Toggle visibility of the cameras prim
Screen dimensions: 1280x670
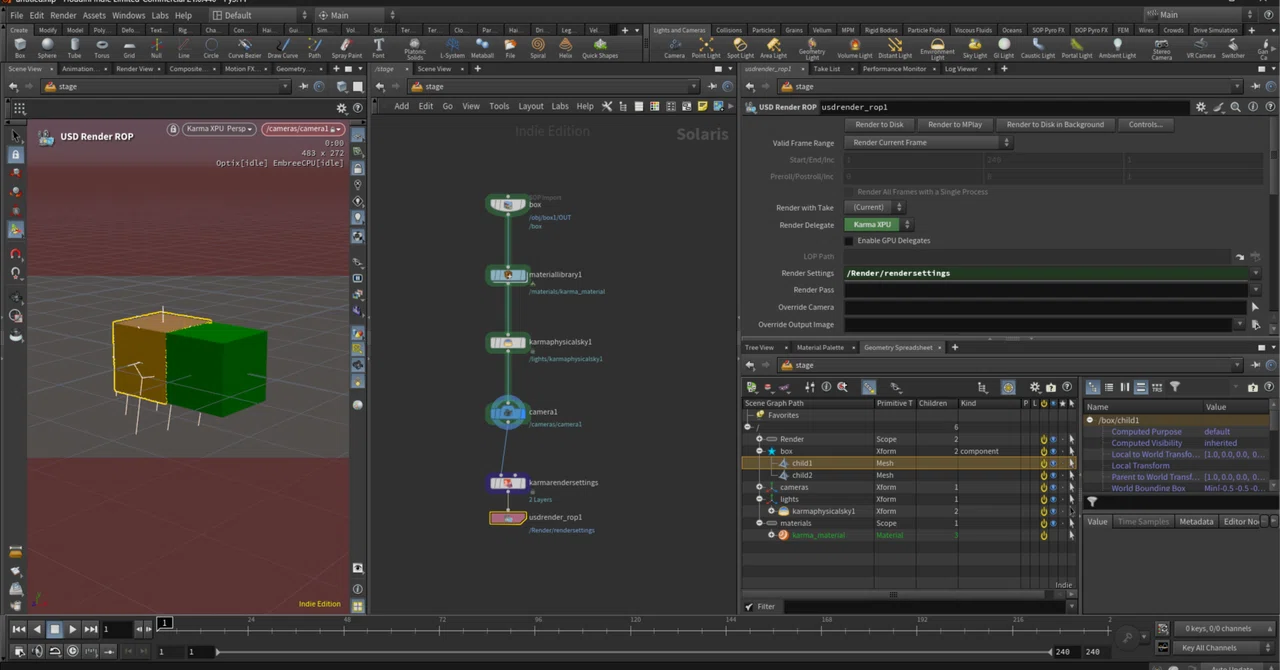[1053, 488]
